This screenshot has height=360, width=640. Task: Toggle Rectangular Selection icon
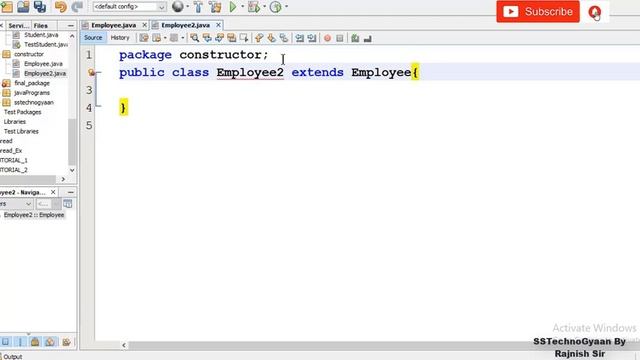(x=244, y=38)
